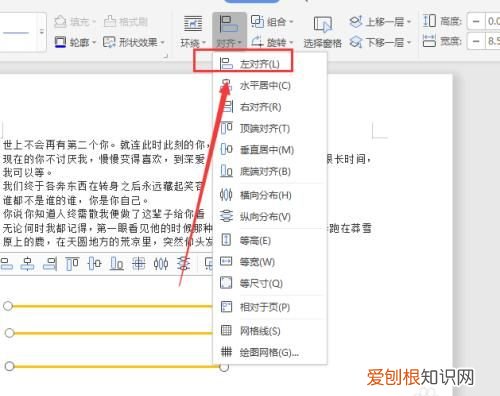500x396 pixels.
Task: Decrease the 高度 height value
Action: pos(476,22)
